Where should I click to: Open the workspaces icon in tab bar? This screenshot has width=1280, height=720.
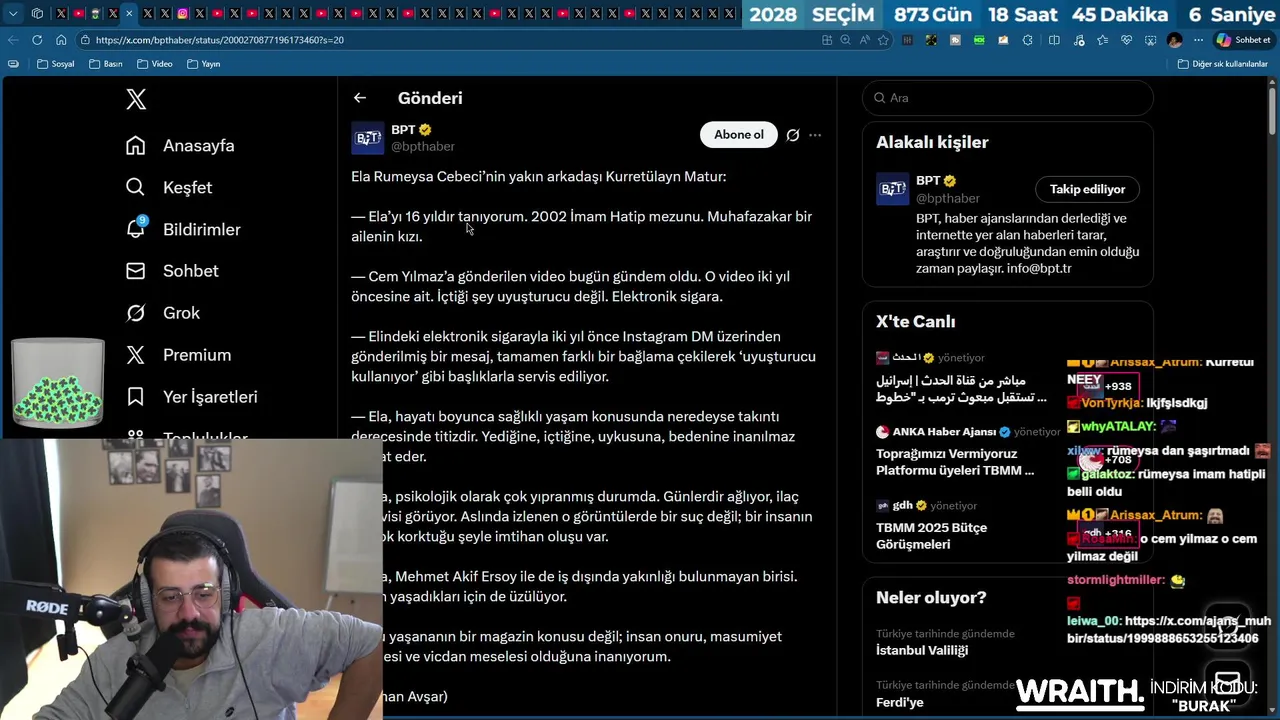(37, 14)
